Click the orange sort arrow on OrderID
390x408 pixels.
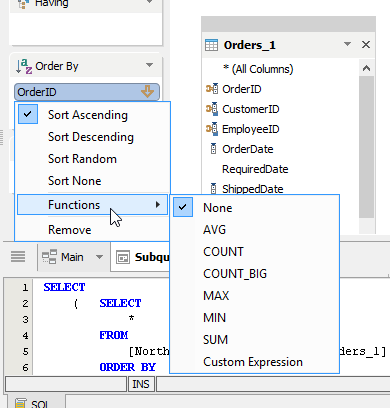147,91
